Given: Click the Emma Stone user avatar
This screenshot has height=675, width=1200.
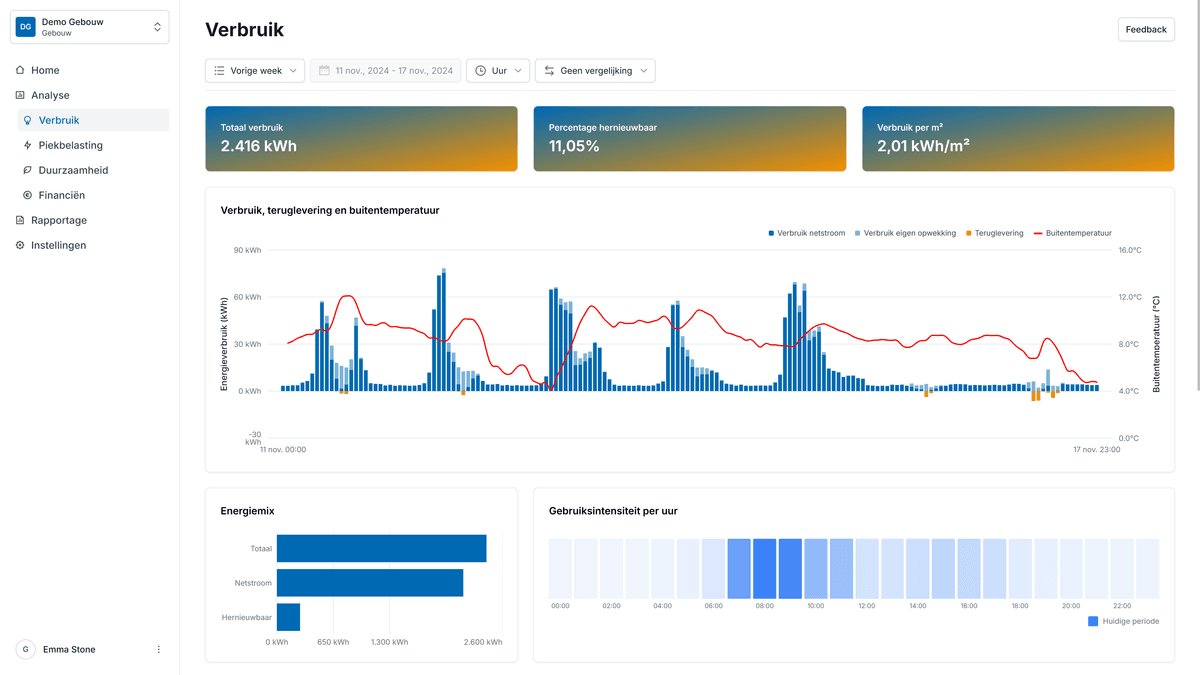Looking at the screenshot, I should click(25, 649).
